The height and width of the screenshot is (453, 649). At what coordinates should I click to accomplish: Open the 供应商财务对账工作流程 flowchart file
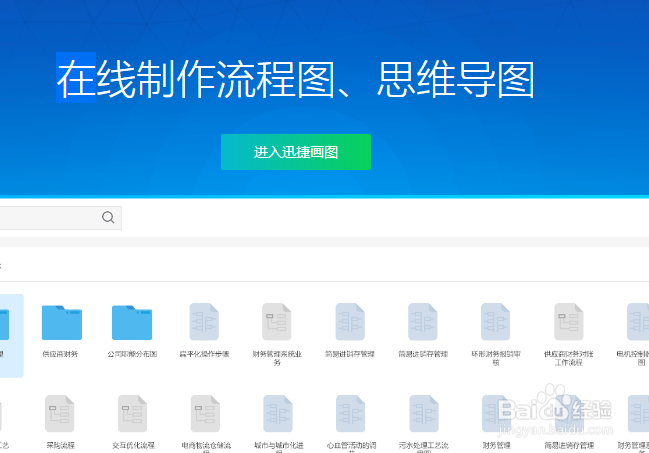click(x=568, y=335)
